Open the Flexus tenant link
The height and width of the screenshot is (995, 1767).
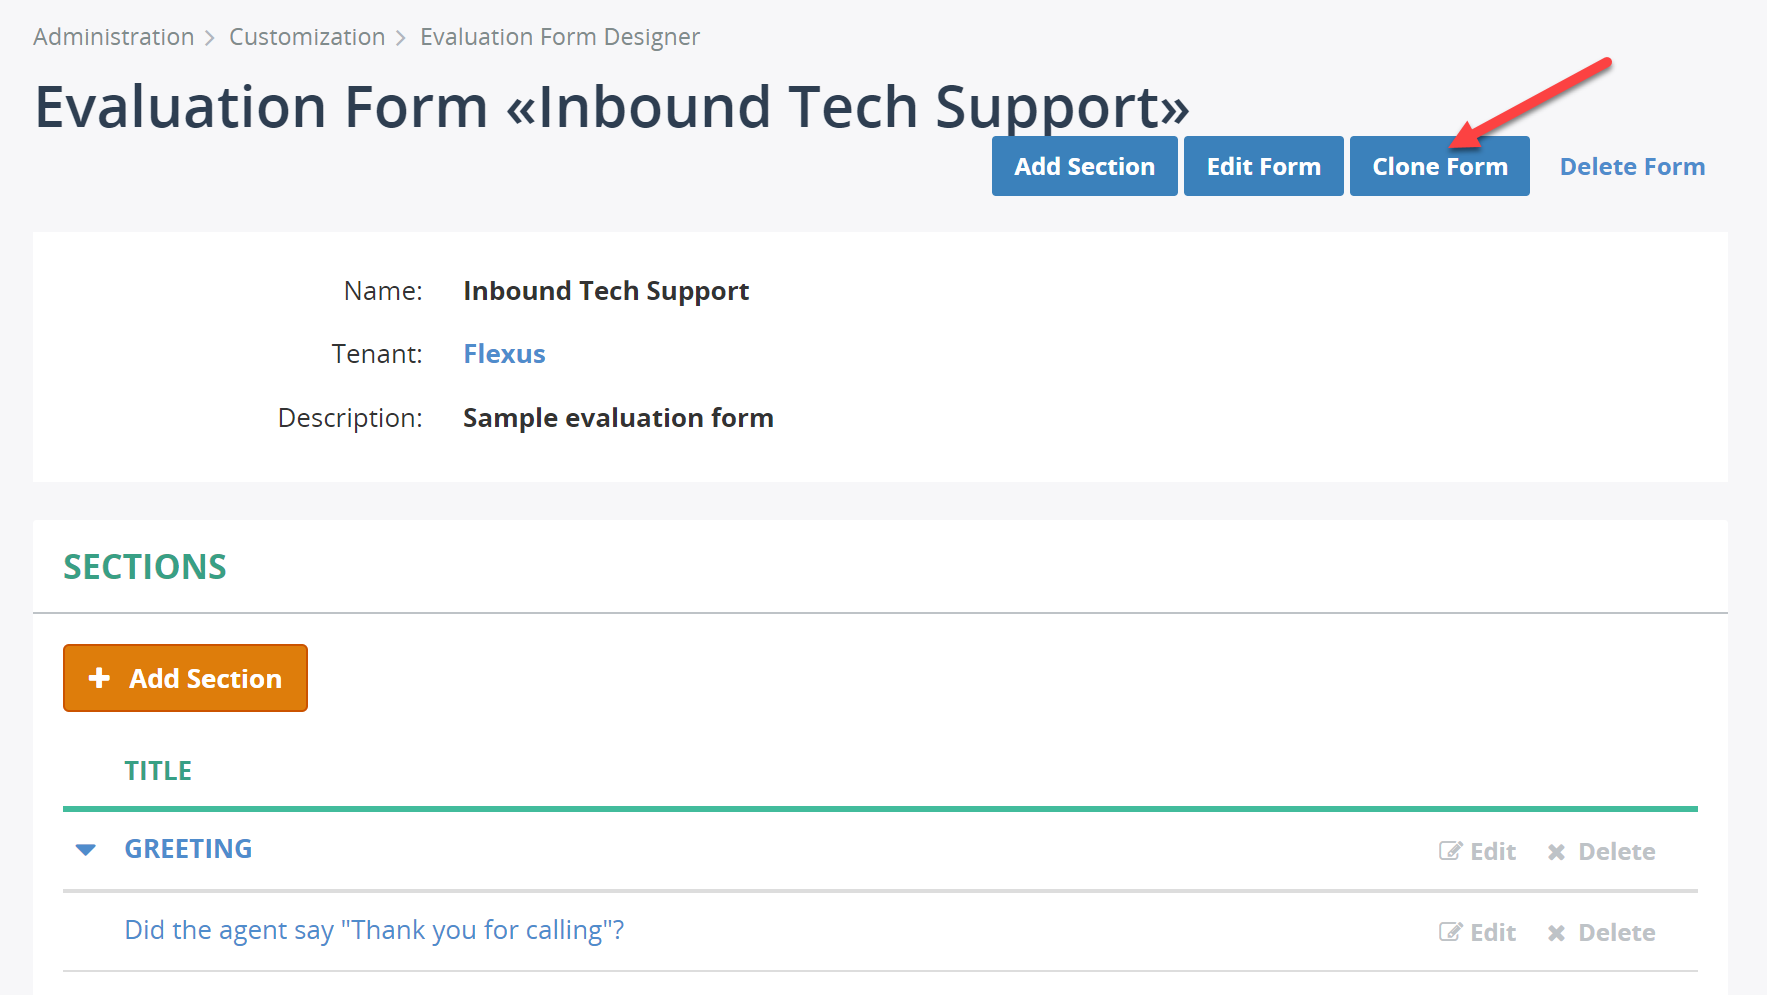coord(504,354)
